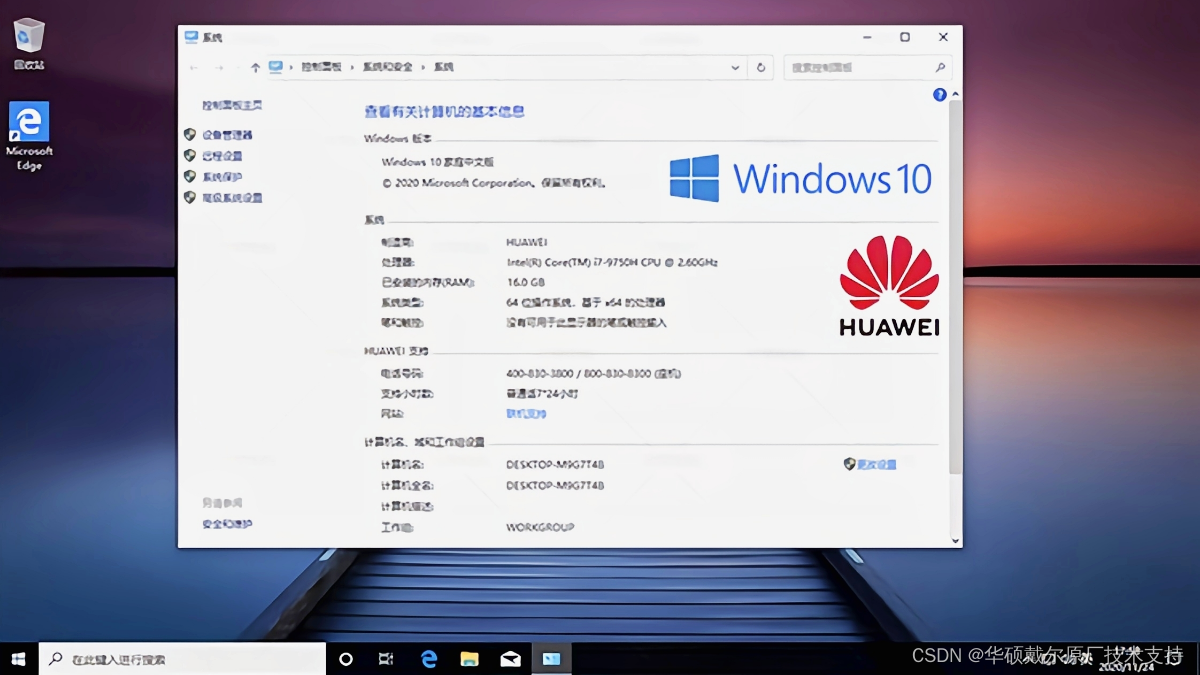The height and width of the screenshot is (675, 1200).
Task: Click the manufacturer value HUAWEI
Action: point(527,242)
